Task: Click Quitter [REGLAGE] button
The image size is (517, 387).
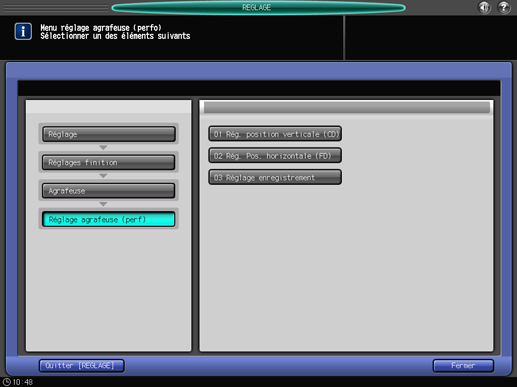Action: [82, 365]
